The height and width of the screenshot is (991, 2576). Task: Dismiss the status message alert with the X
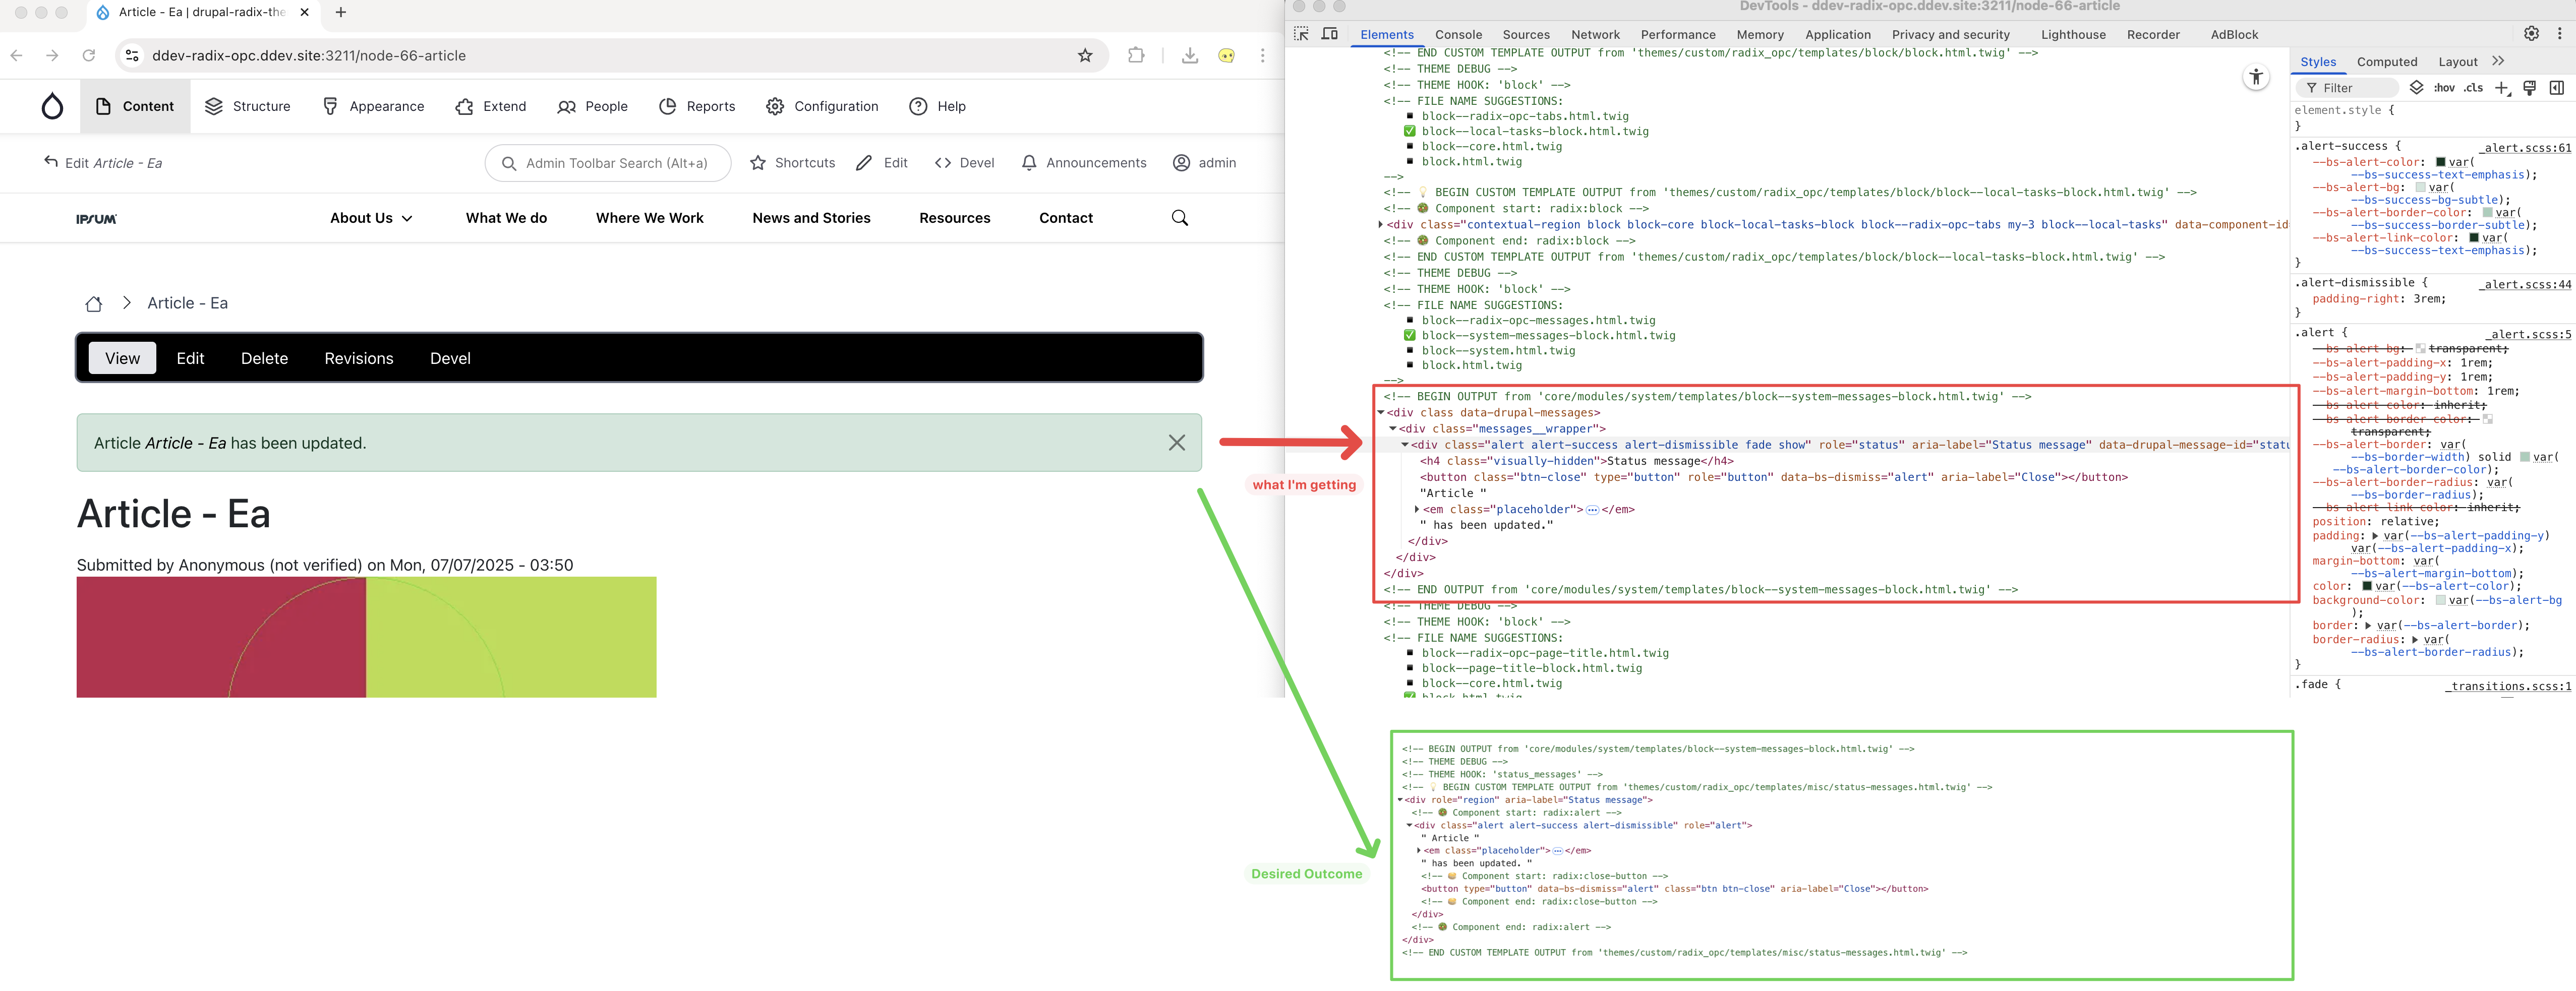(x=1176, y=443)
